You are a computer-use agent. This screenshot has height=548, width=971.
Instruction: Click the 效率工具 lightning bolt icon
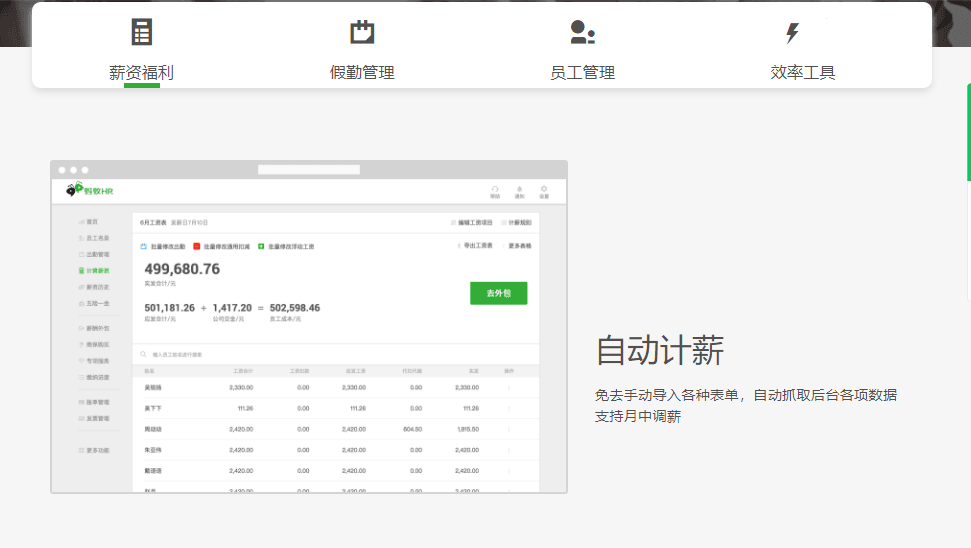(x=792, y=33)
